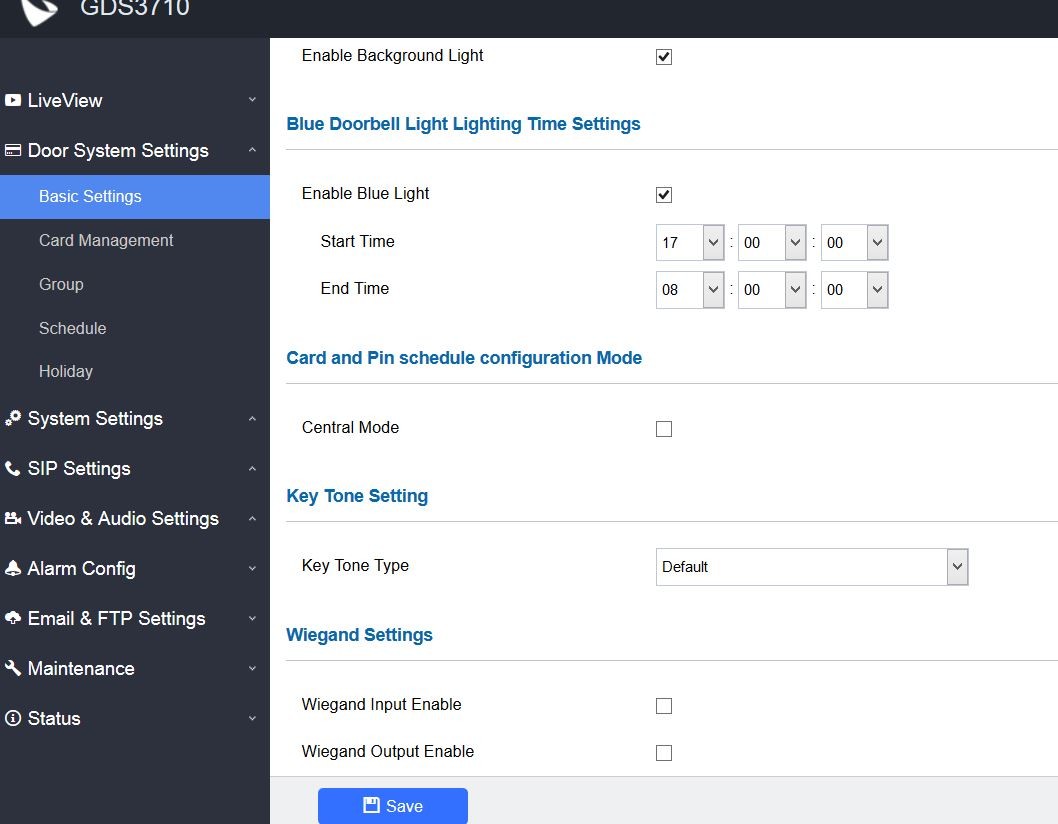
Task: Open the Start Time hour dropdown
Action: (690, 243)
